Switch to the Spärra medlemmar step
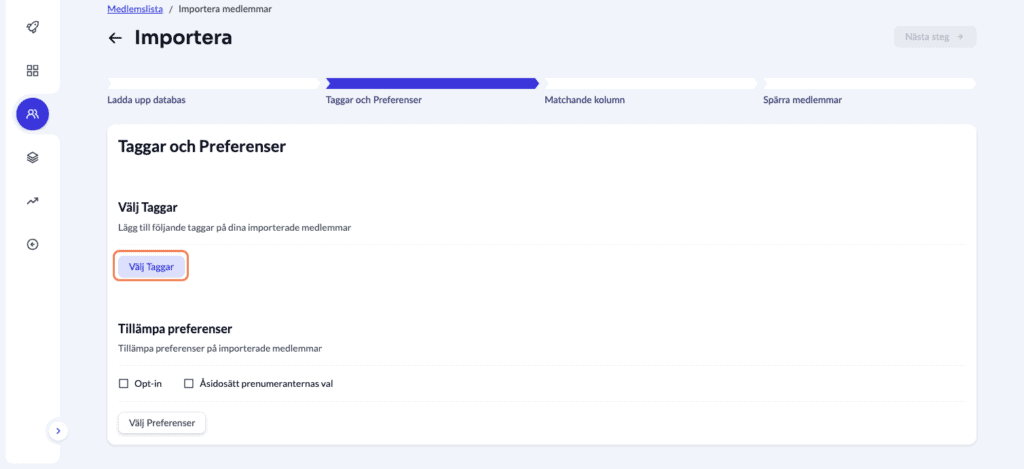1024x469 pixels. (x=803, y=100)
